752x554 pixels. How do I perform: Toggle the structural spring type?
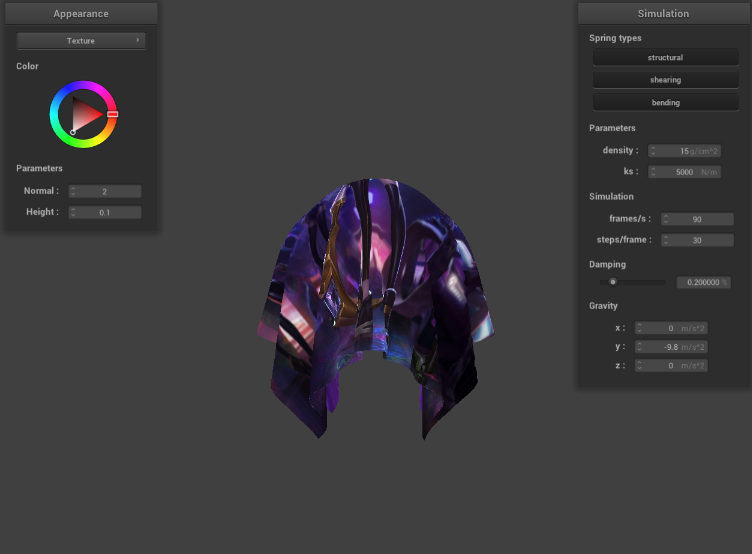click(665, 58)
